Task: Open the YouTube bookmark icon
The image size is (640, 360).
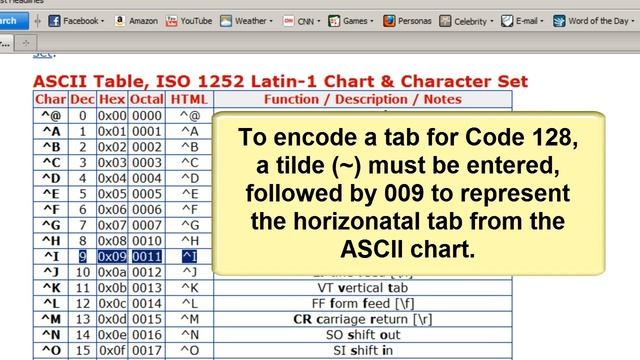Action: 171,21
